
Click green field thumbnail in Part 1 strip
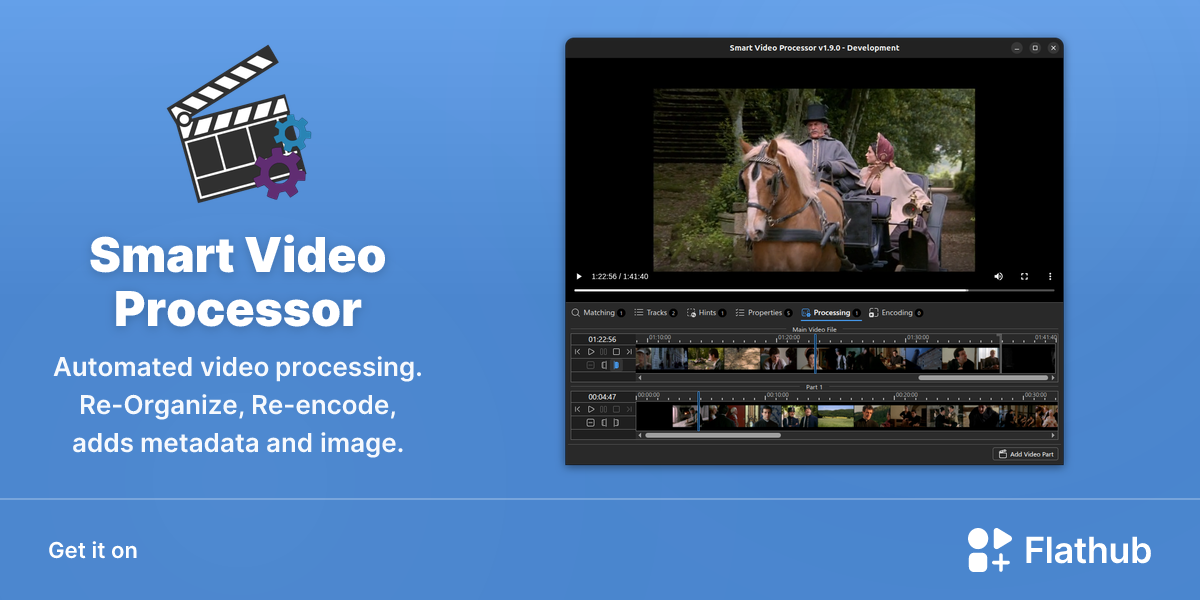click(837, 416)
